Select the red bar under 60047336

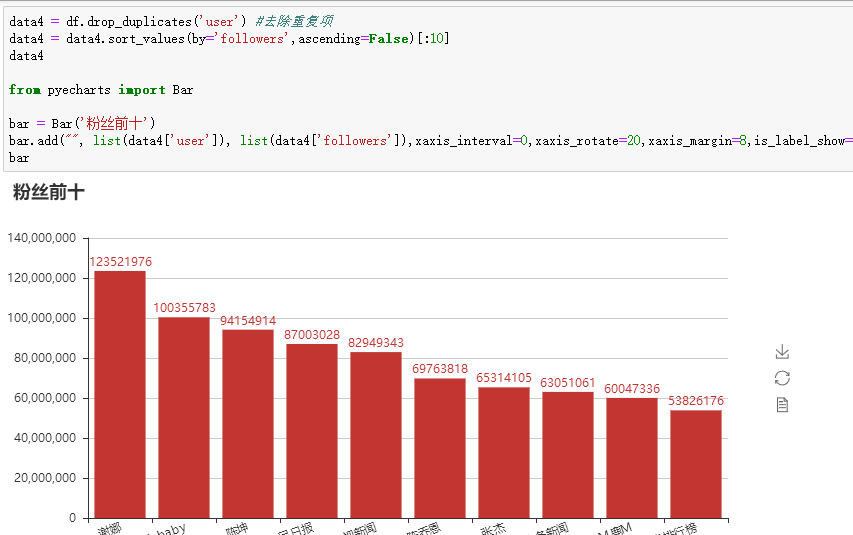click(632, 458)
